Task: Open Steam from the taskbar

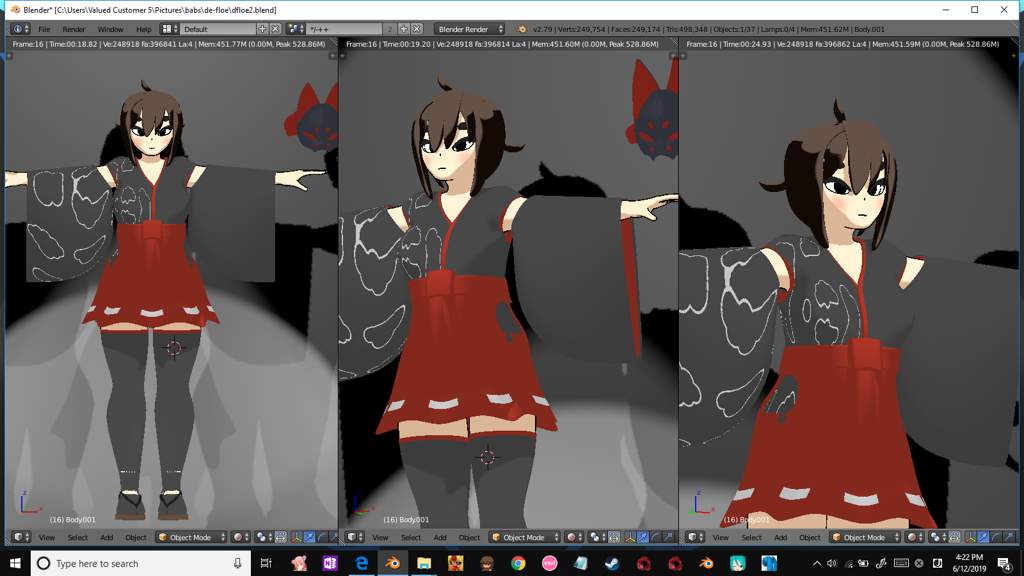Action: [611, 564]
